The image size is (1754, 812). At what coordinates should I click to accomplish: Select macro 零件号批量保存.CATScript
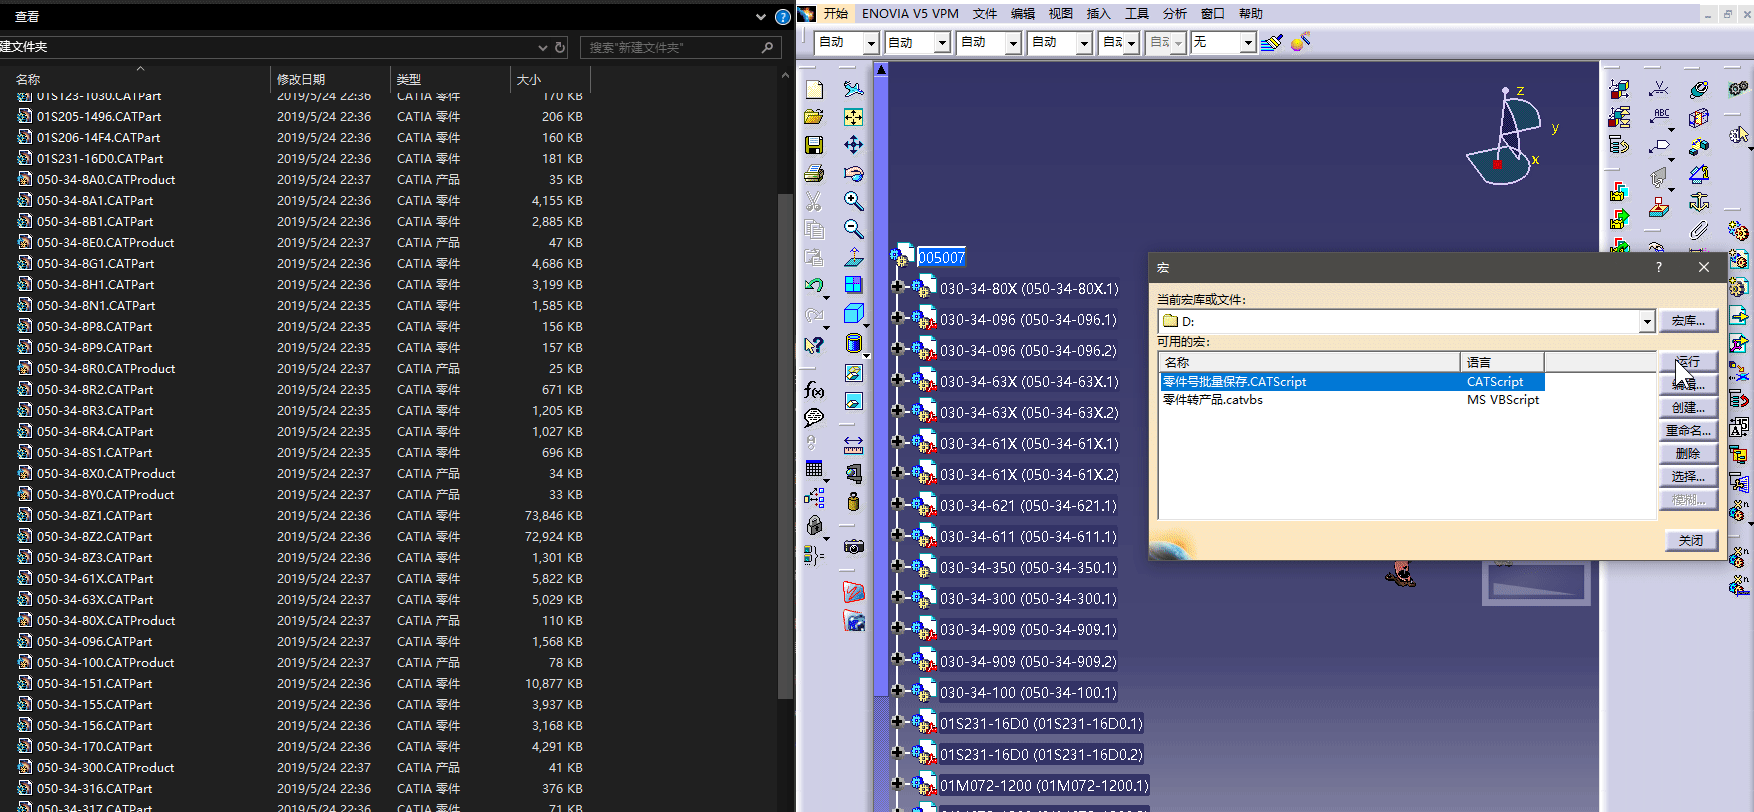[1234, 382]
